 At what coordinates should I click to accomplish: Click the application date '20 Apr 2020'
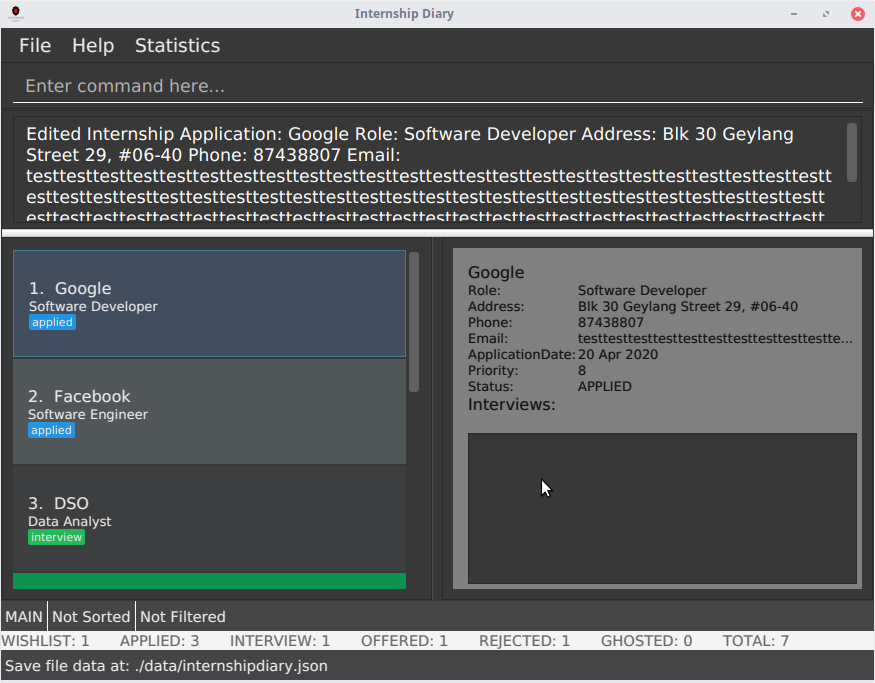click(x=618, y=354)
